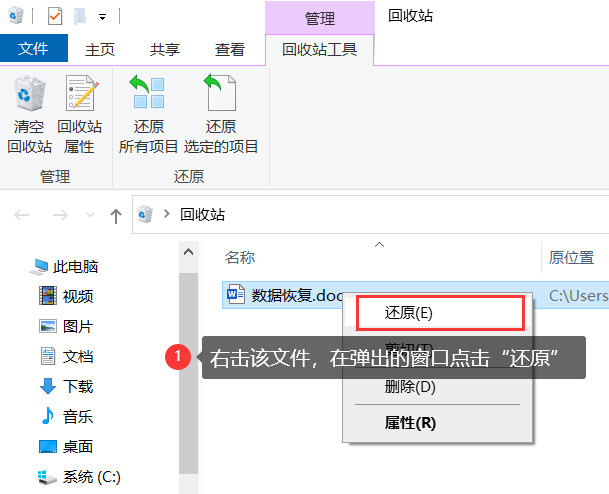609x494 pixels.
Task: Click 回收站 in the address bar
Action: pyautogui.click(x=202, y=214)
